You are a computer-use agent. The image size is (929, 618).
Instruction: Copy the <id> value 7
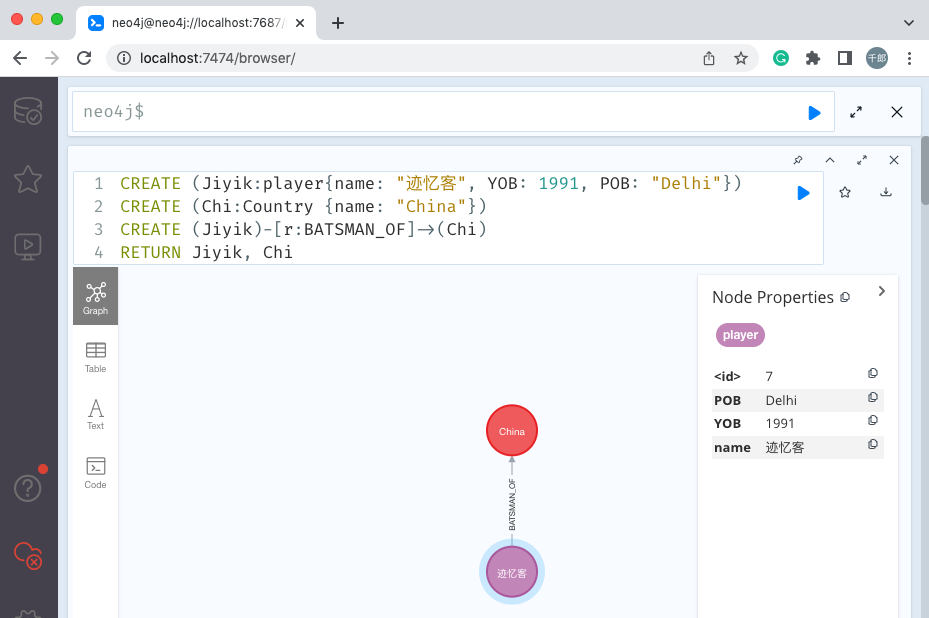click(x=873, y=373)
